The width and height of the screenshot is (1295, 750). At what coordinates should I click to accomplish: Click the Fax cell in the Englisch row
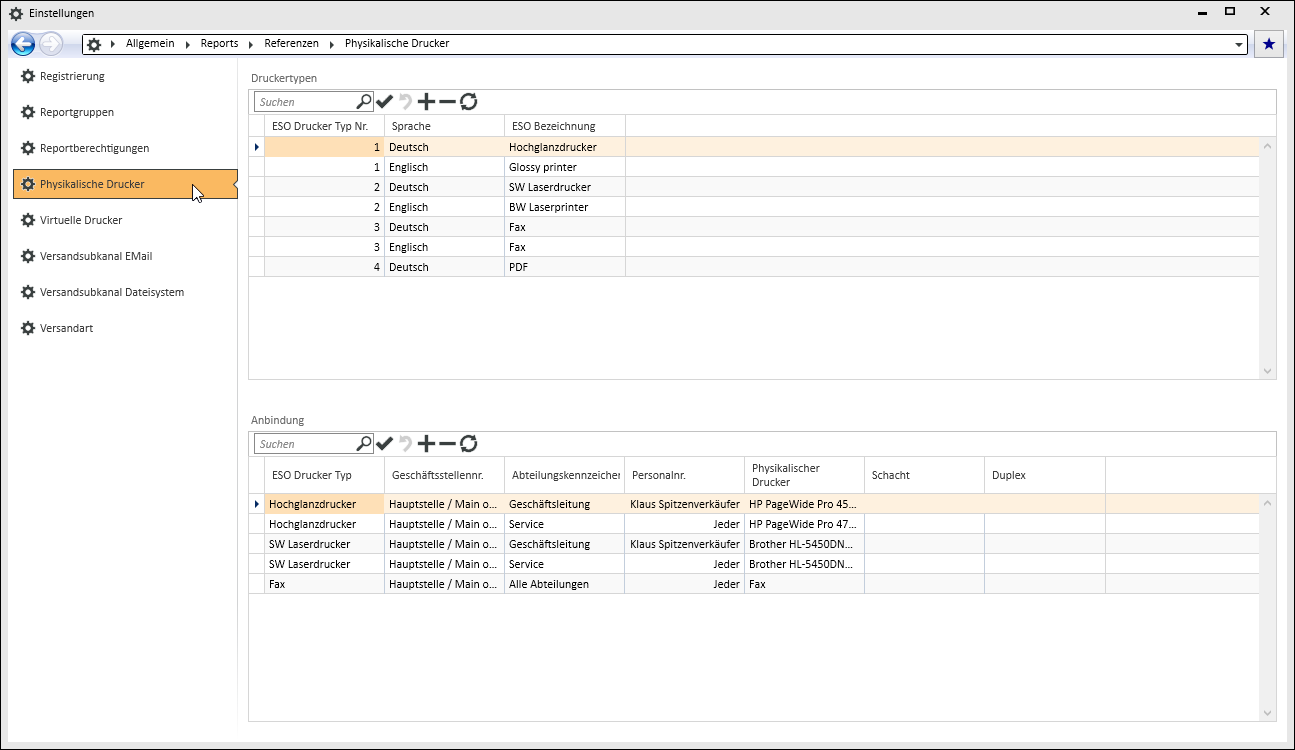pyautogui.click(x=565, y=247)
